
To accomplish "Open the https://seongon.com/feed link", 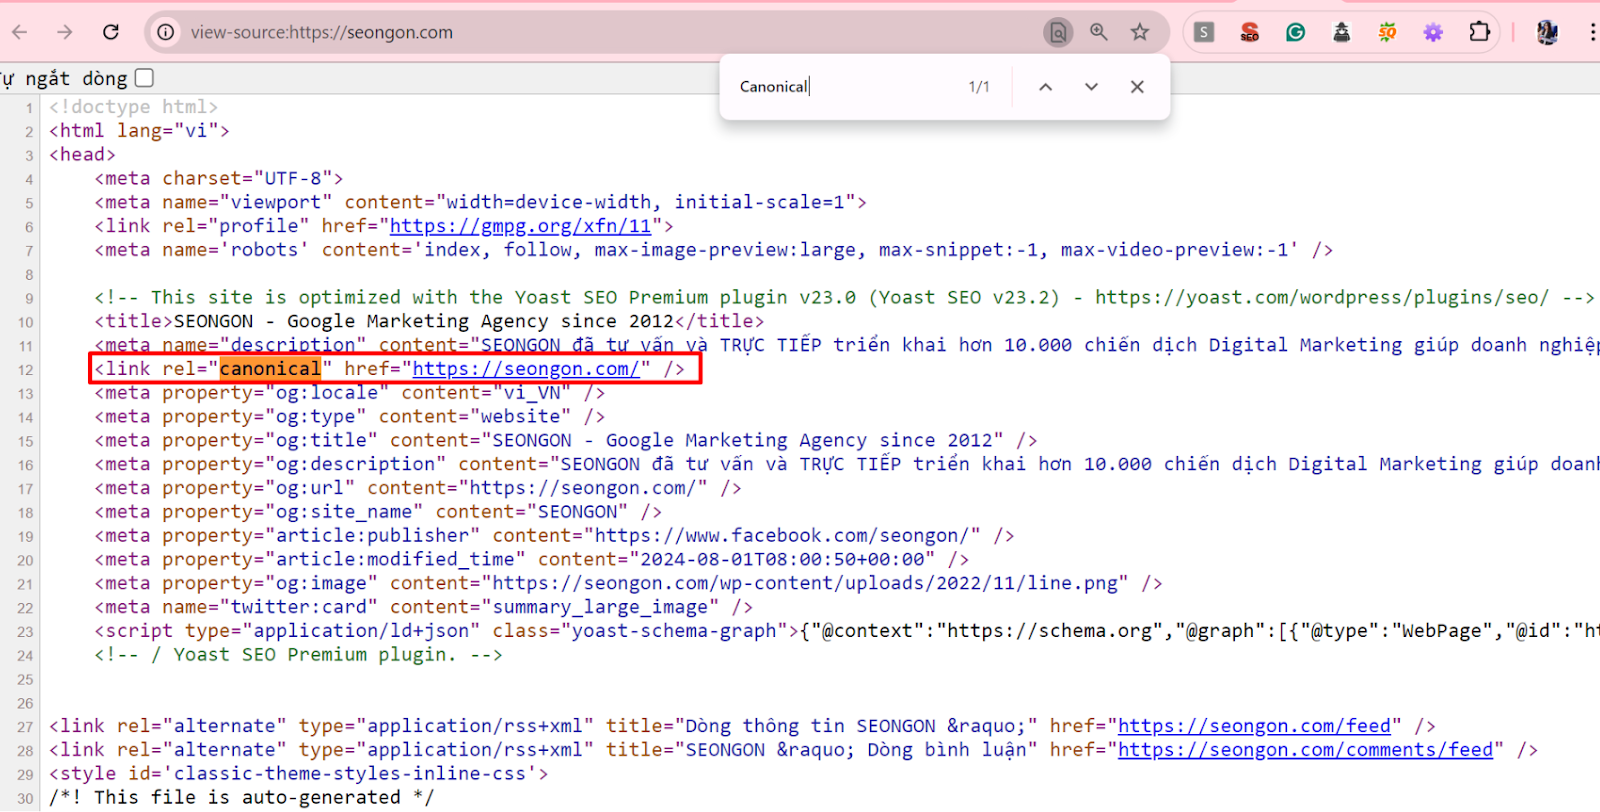I will [x=1254, y=726].
